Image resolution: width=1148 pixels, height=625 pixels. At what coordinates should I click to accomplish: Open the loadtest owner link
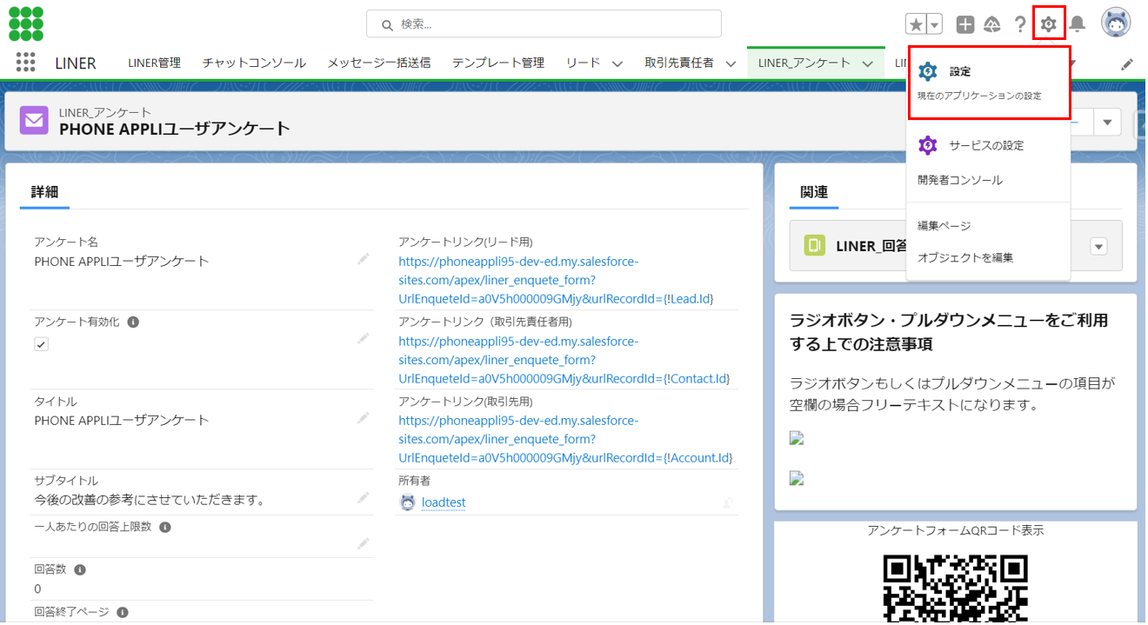point(444,503)
